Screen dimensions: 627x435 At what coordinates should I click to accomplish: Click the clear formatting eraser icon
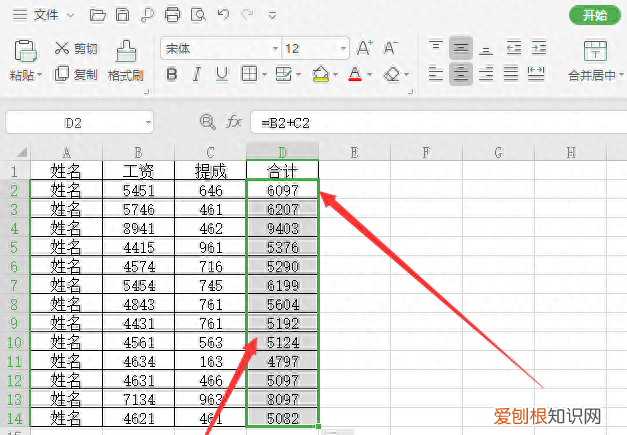391,74
